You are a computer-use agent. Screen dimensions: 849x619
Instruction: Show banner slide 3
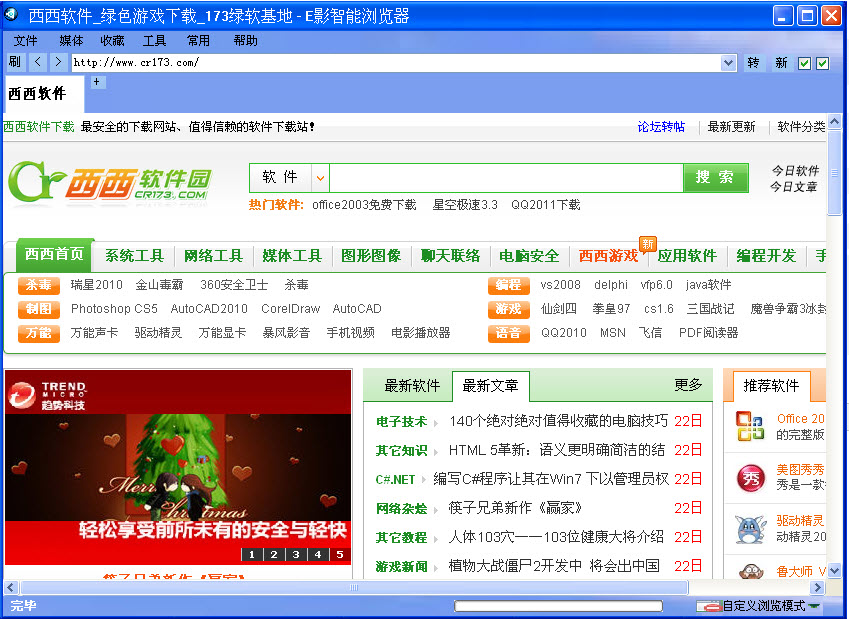point(296,555)
